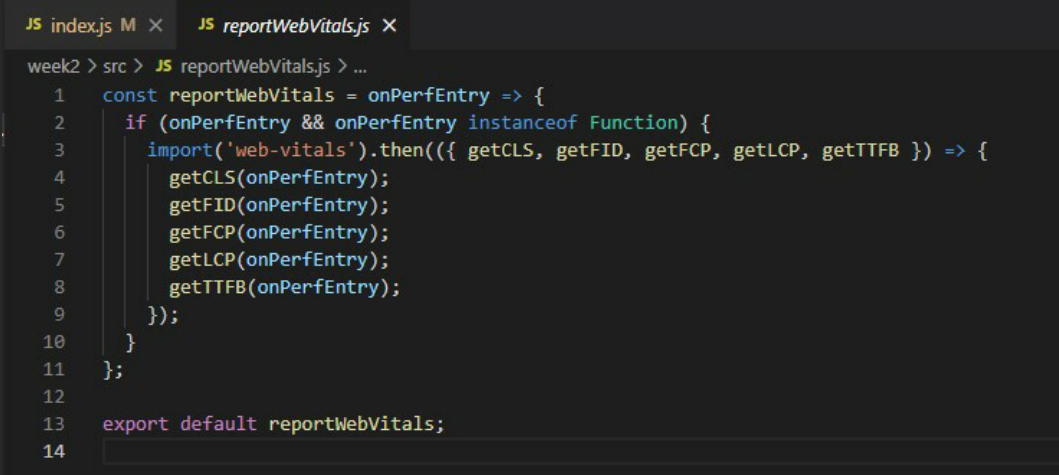
Task: Click the 'default' keyword on line 13
Action: 218,424
